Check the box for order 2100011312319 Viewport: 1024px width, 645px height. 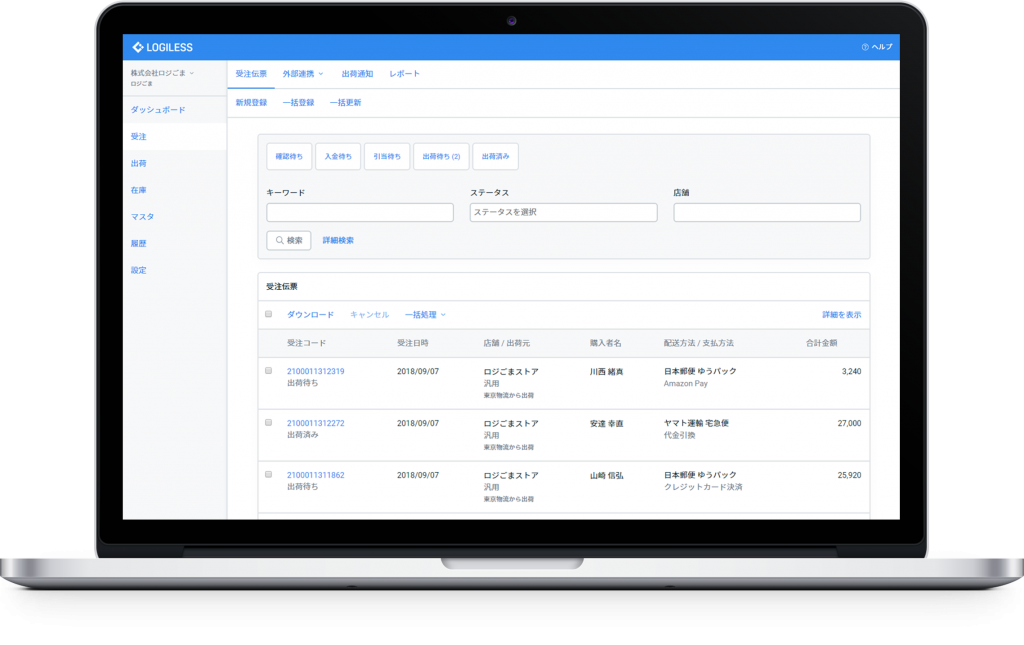pyautogui.click(x=268, y=371)
